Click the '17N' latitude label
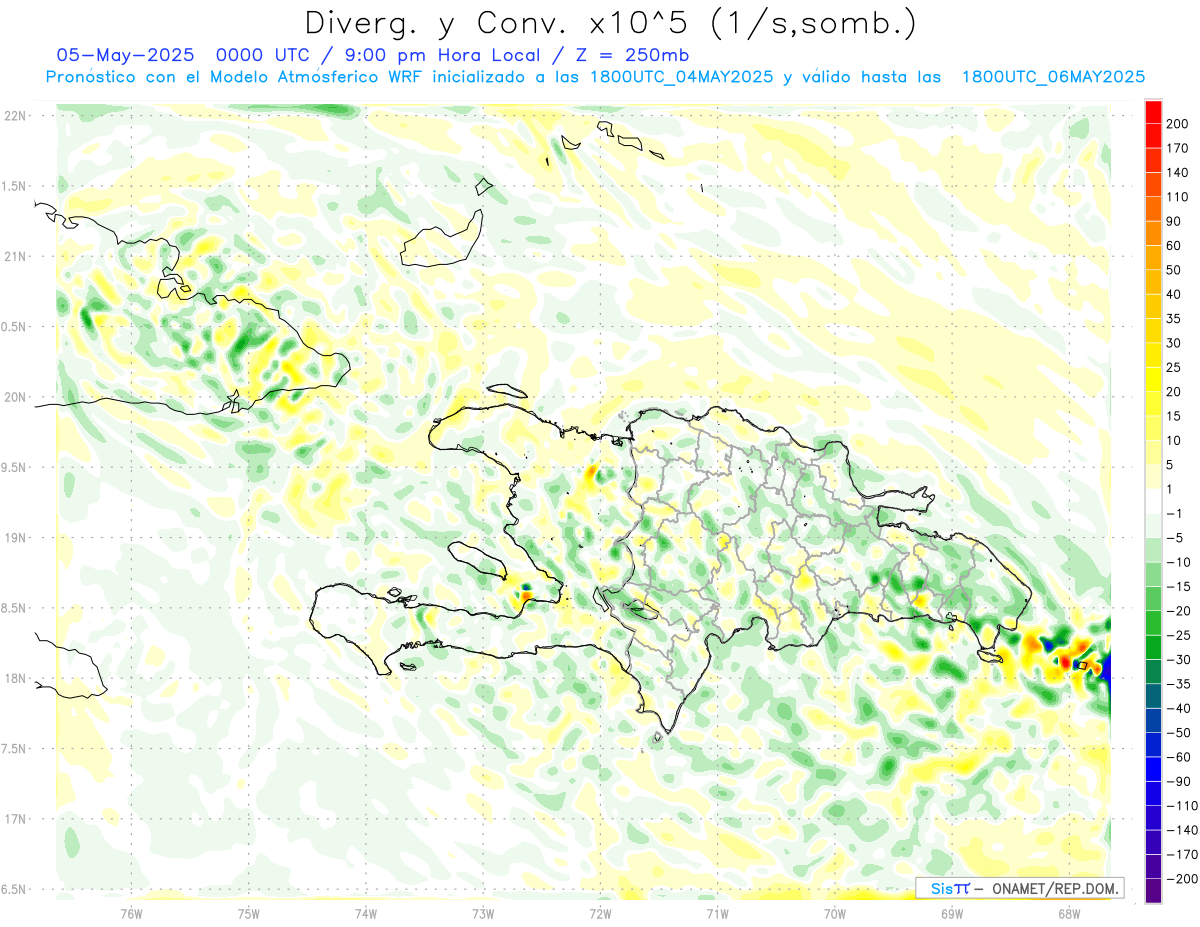This screenshot has width=1200, height=927. (x=15, y=819)
